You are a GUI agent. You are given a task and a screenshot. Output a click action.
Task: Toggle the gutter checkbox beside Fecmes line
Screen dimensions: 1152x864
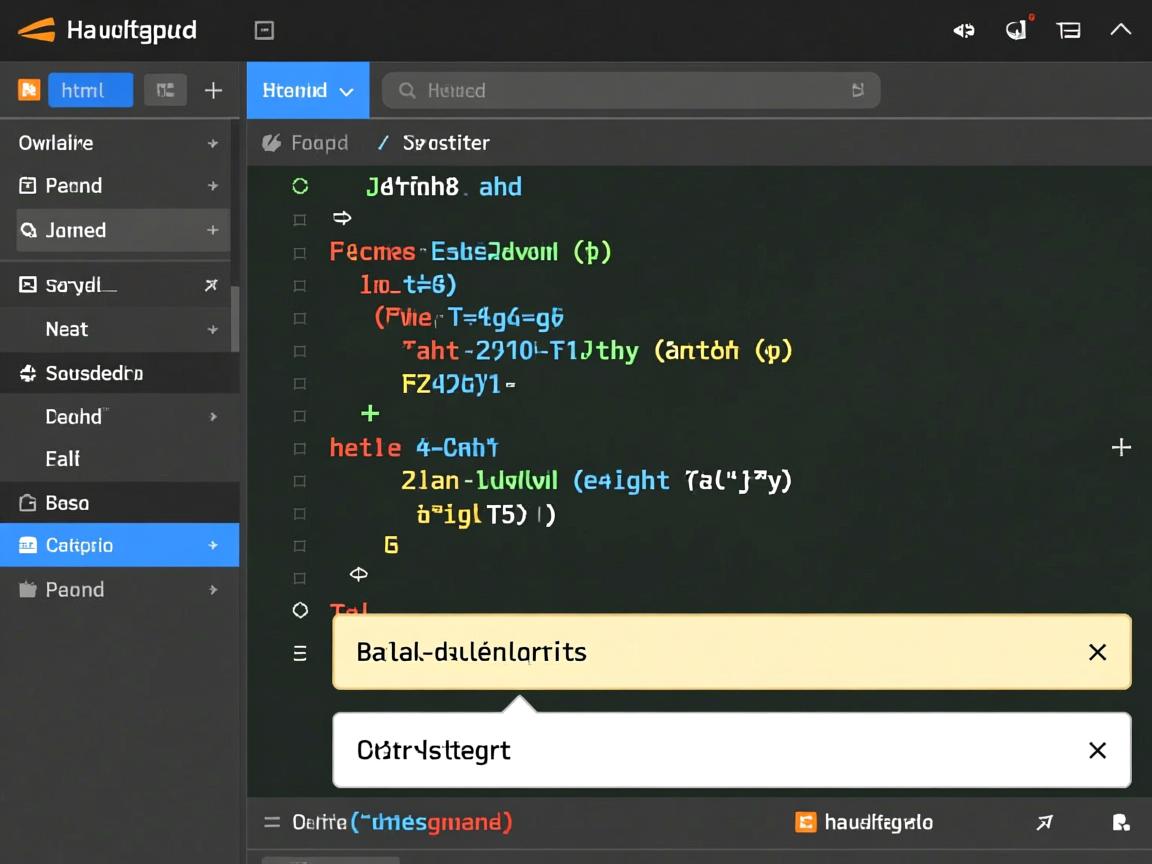(299, 253)
